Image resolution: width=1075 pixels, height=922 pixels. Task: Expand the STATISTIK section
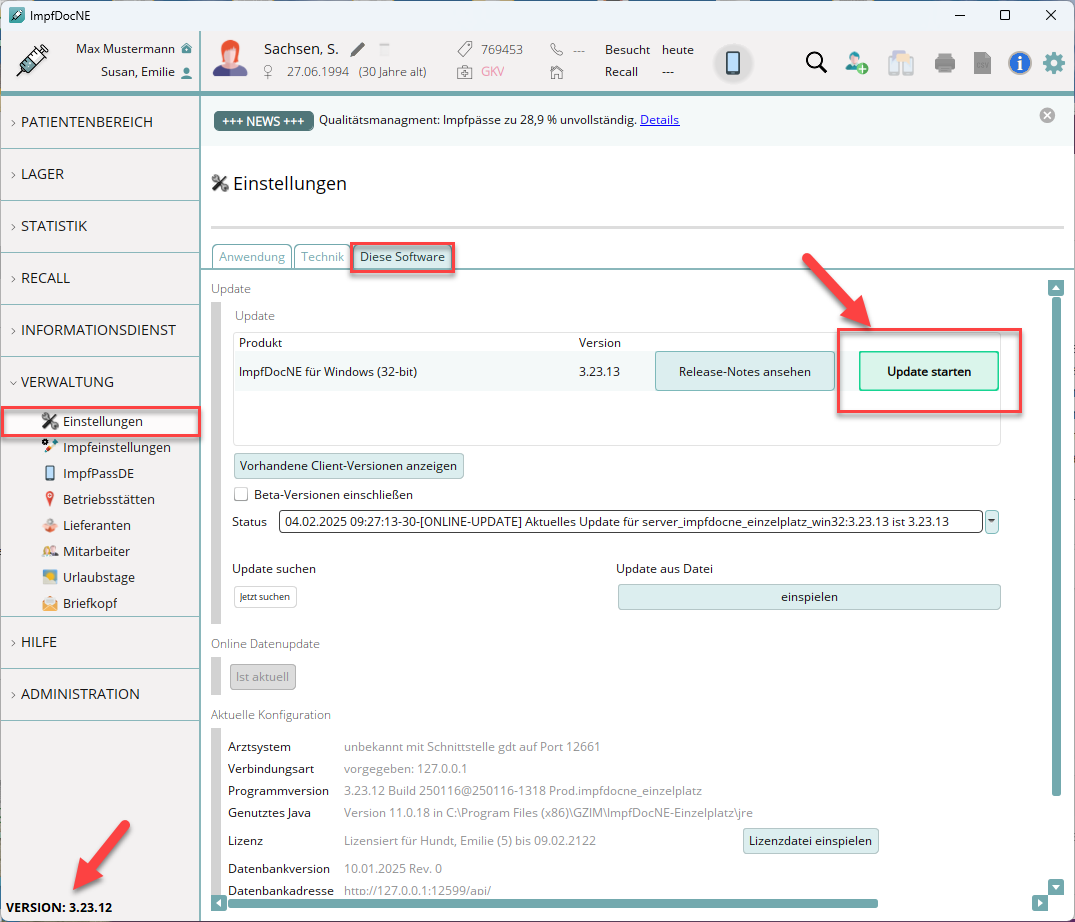click(100, 226)
